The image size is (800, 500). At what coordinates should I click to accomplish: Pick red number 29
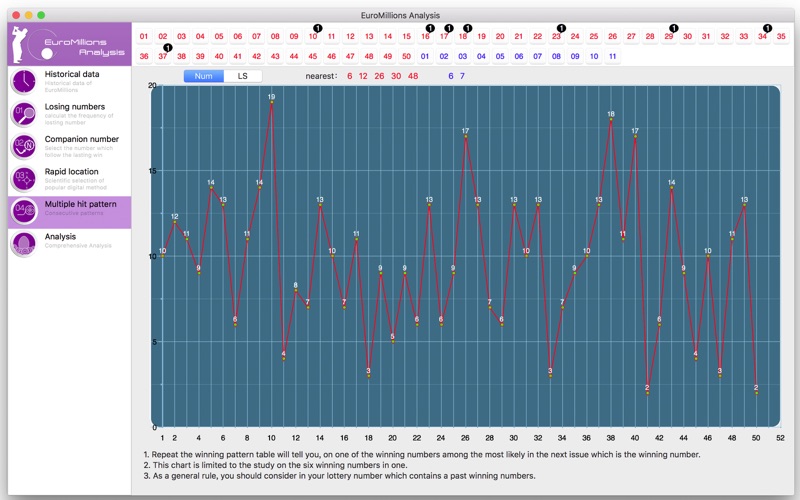pyautogui.click(x=669, y=36)
